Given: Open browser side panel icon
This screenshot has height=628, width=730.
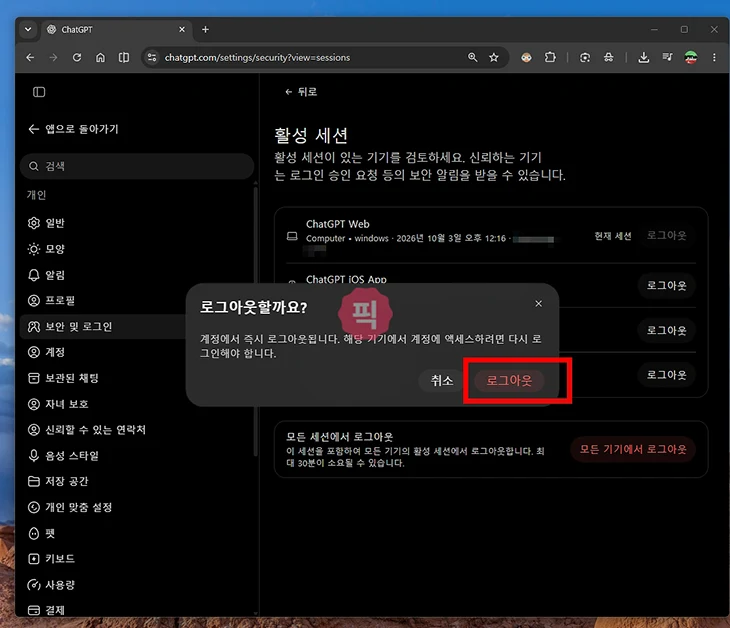Looking at the screenshot, I should 124,58.
